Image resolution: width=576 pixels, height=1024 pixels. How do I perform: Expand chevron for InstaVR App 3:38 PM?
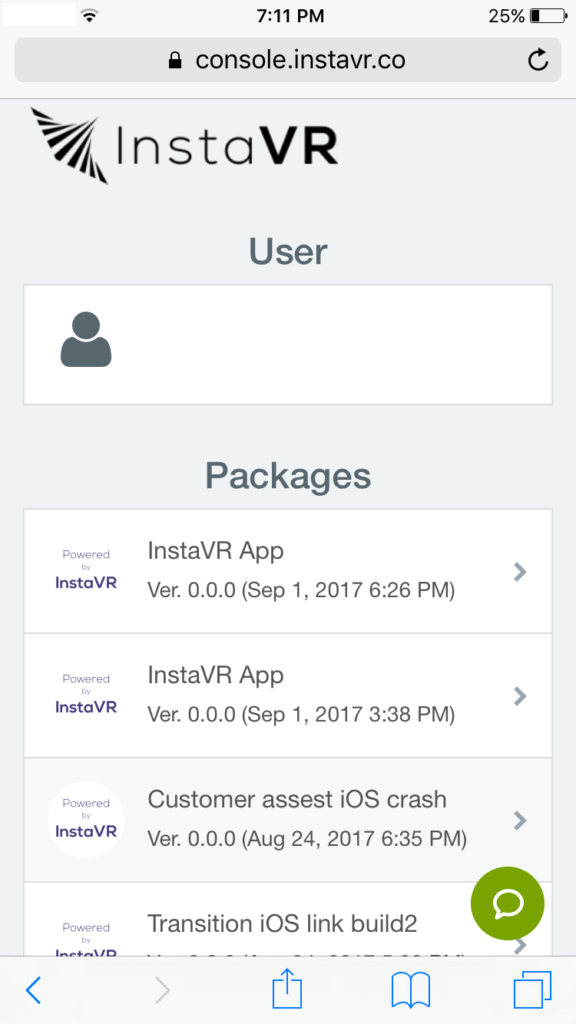pos(520,696)
